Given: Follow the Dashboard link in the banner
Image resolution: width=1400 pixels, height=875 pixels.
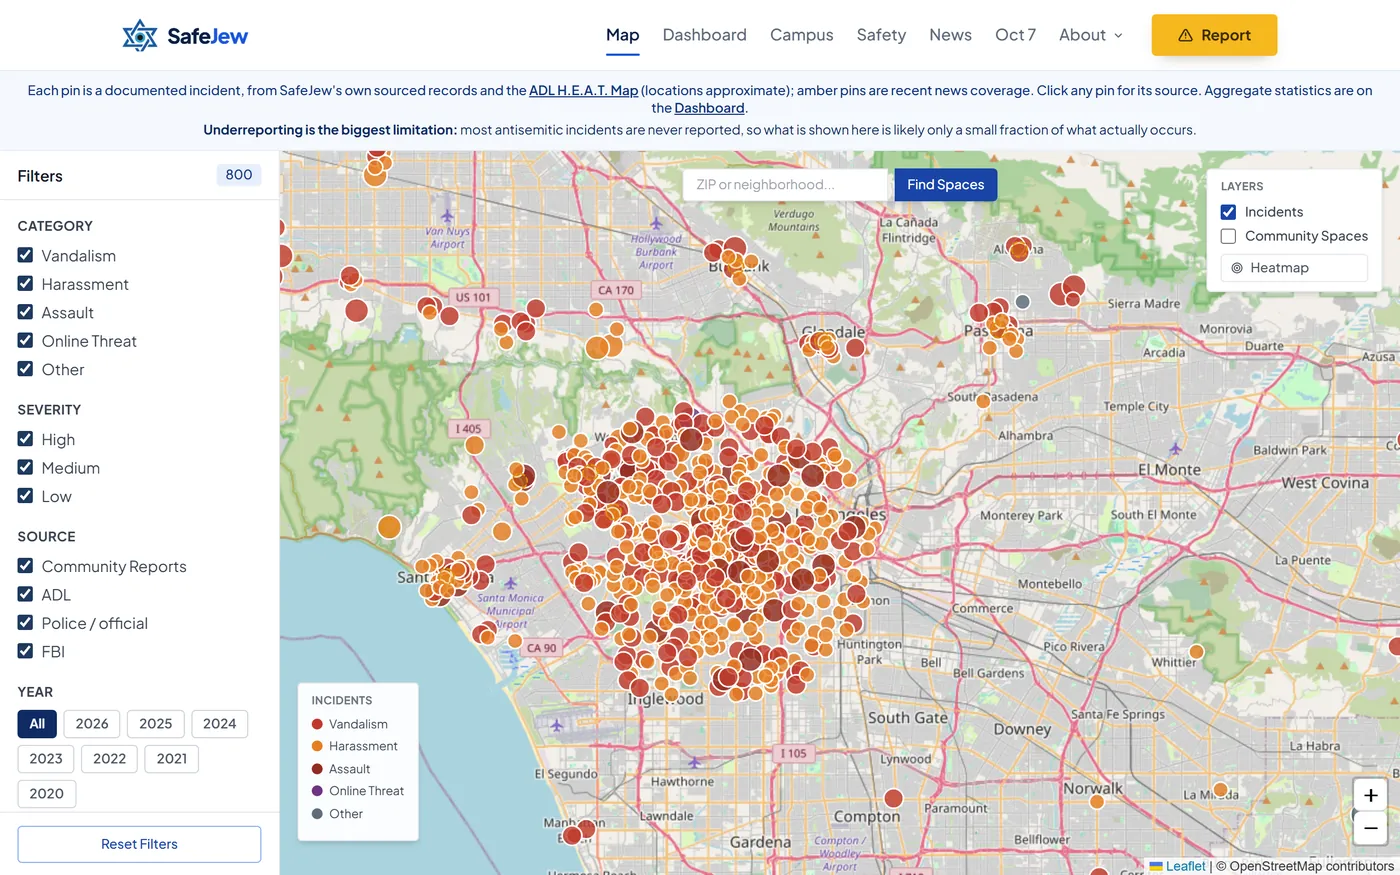Looking at the screenshot, I should tap(709, 108).
